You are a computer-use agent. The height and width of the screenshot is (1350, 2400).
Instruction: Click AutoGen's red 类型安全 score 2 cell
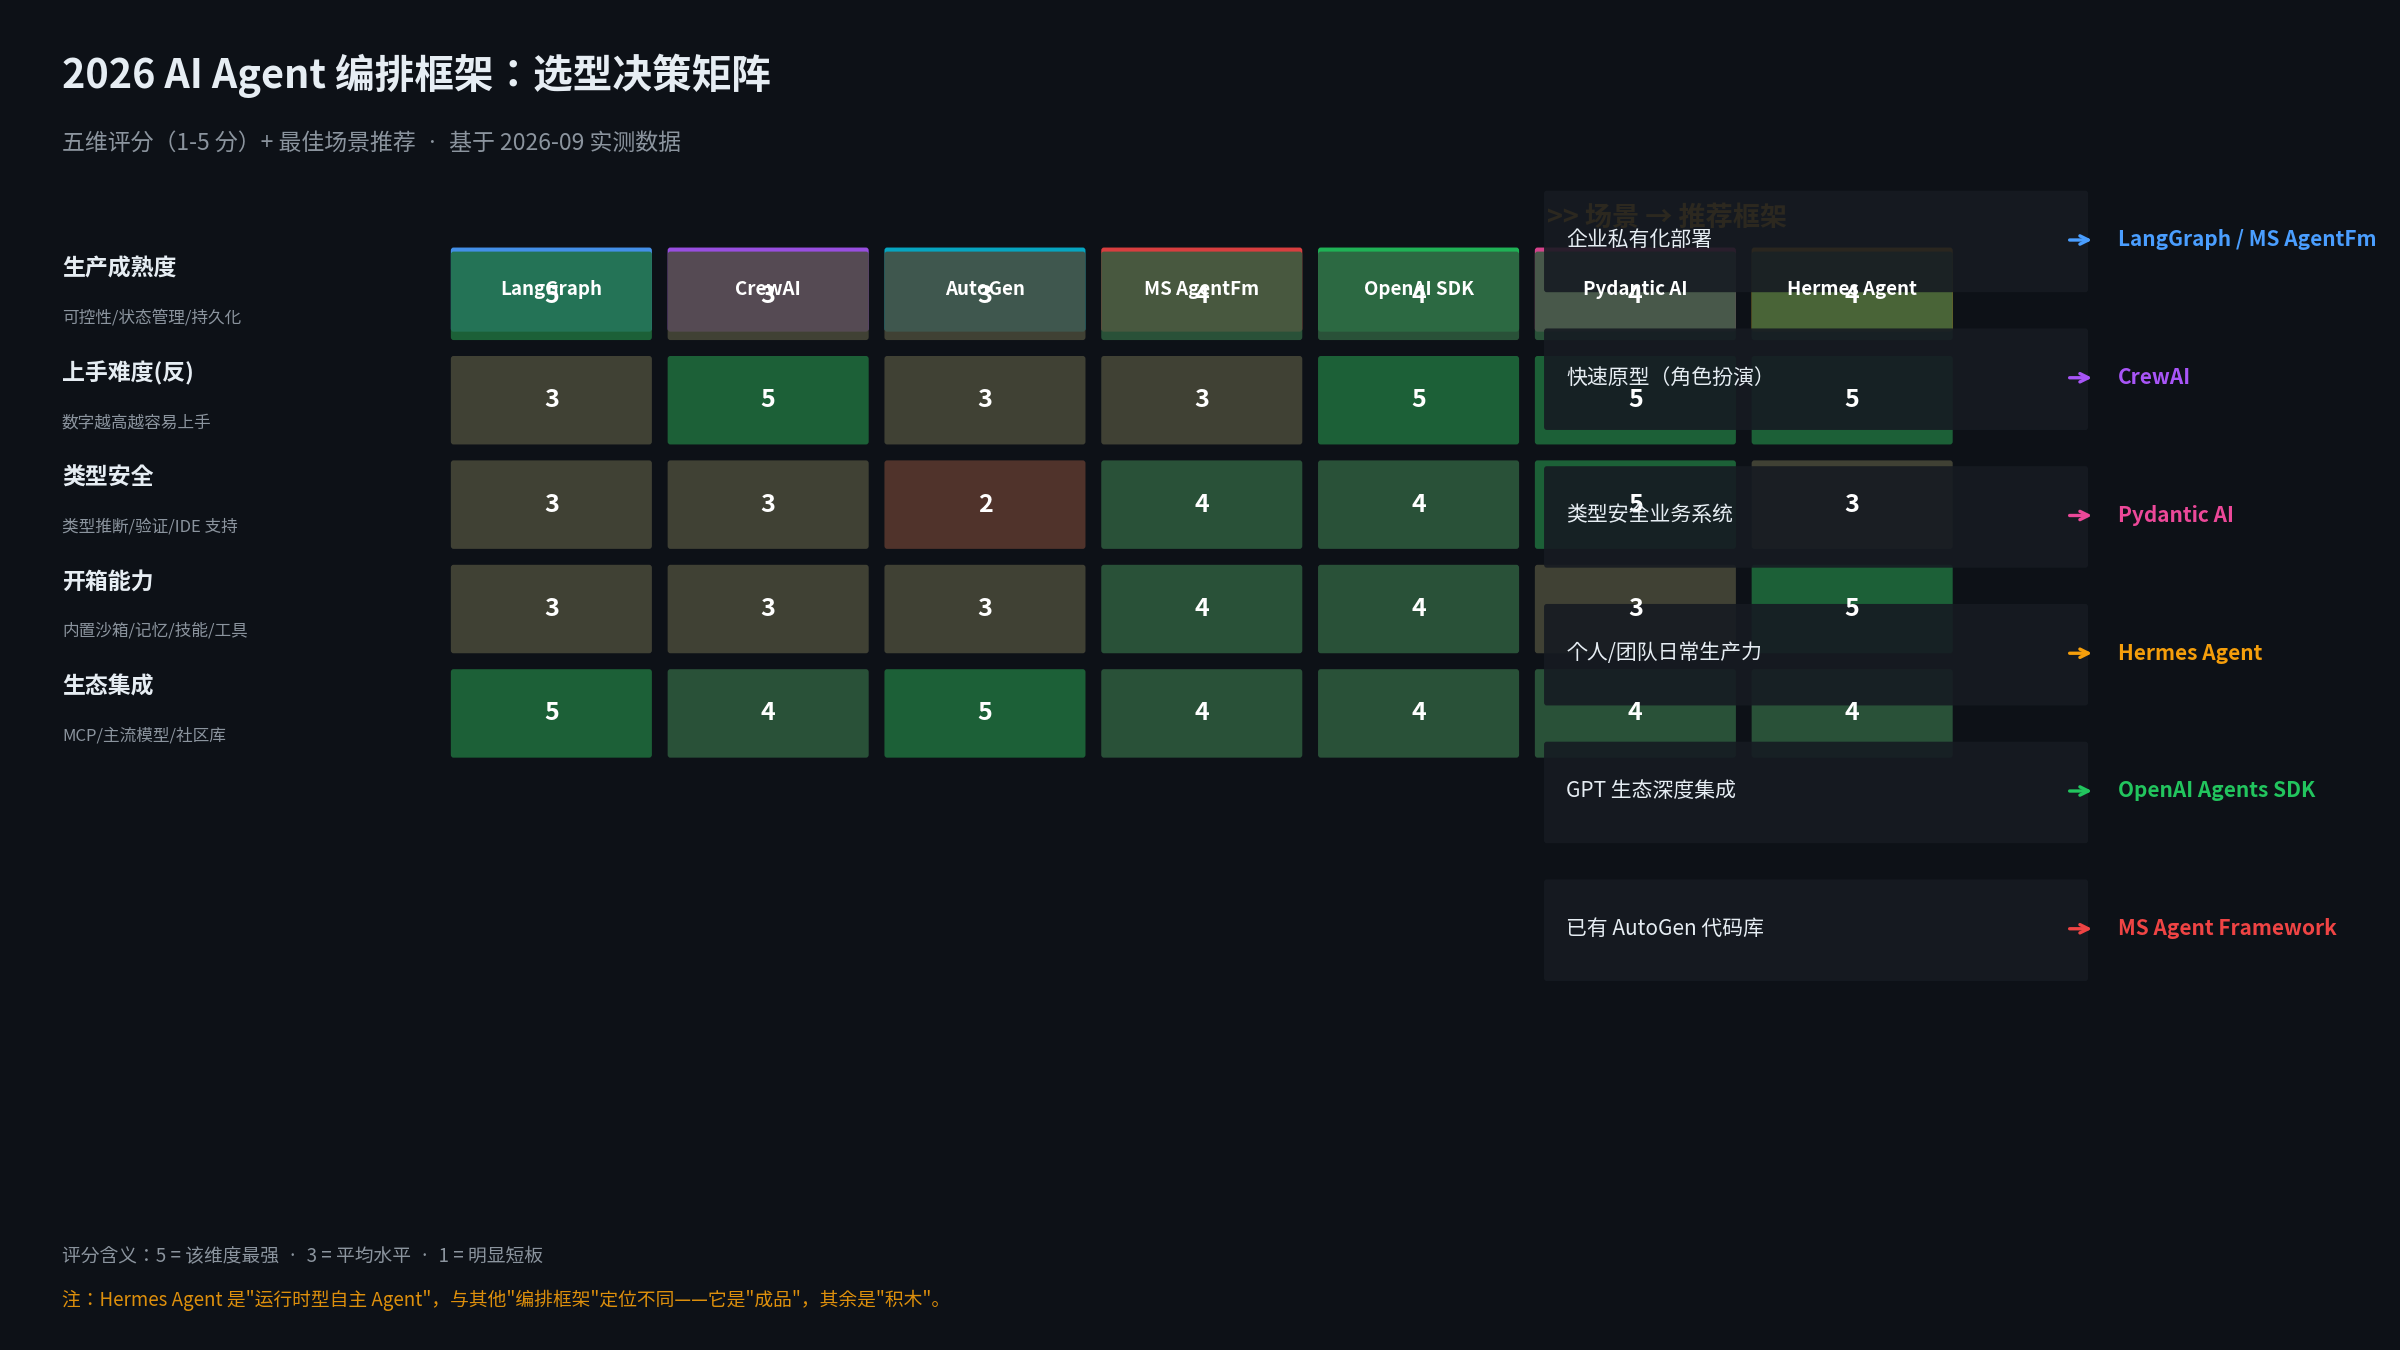click(985, 504)
